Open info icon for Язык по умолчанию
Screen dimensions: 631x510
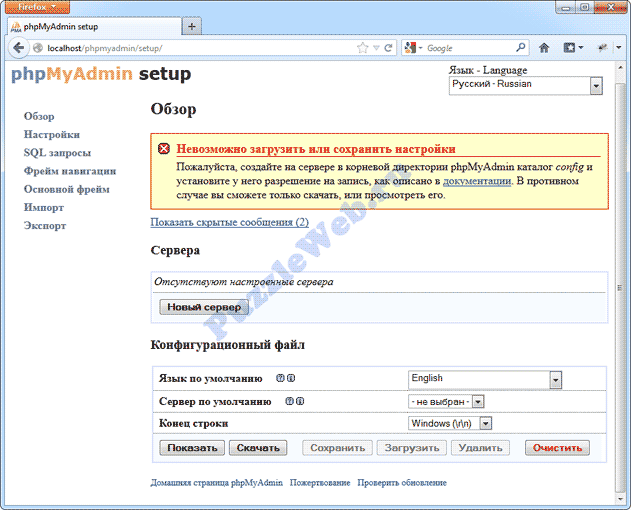click(291, 378)
